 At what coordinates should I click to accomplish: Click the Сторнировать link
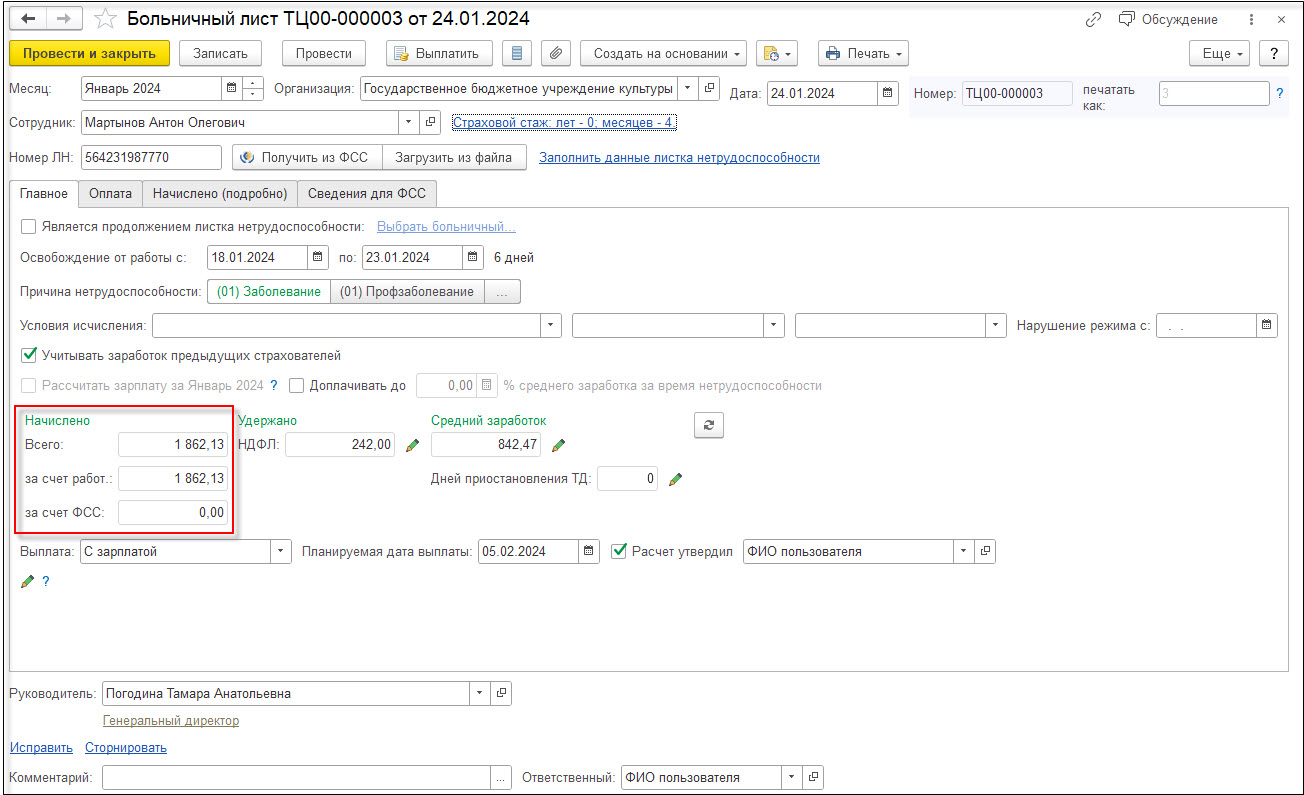click(x=126, y=747)
